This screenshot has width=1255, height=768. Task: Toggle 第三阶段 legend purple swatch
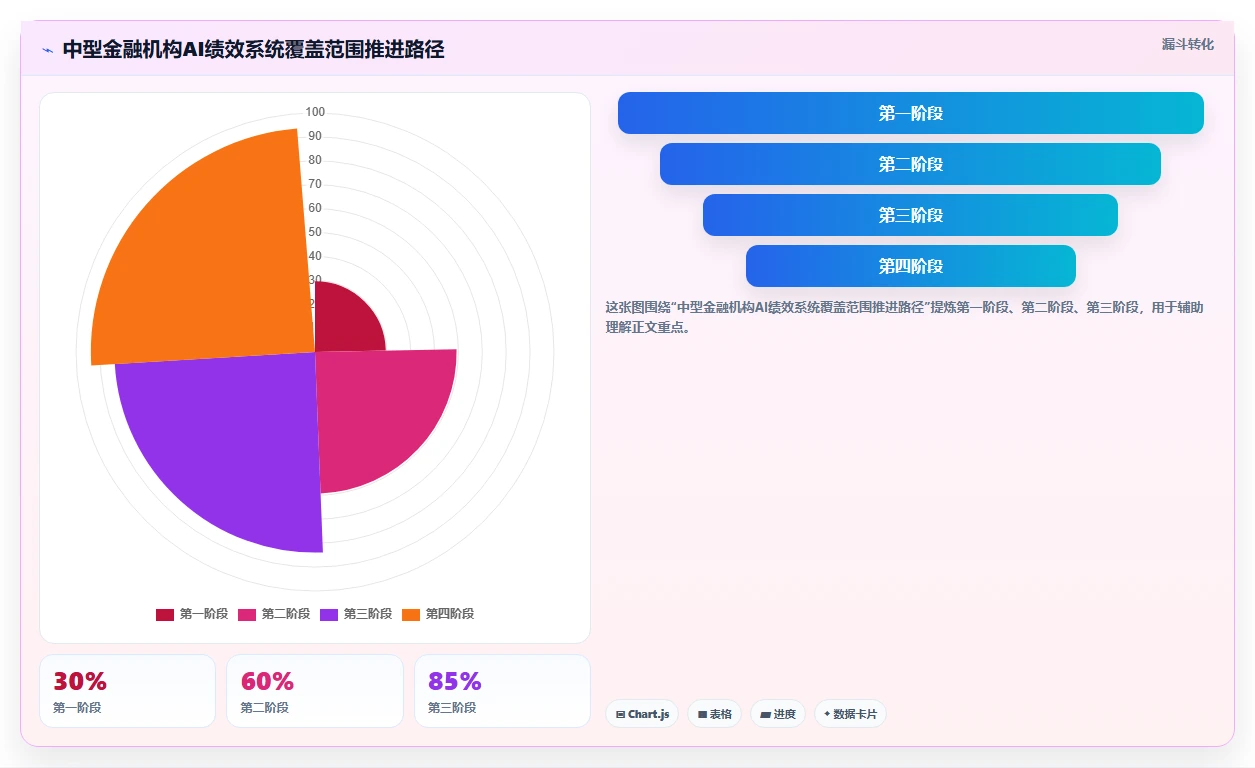click(329, 614)
